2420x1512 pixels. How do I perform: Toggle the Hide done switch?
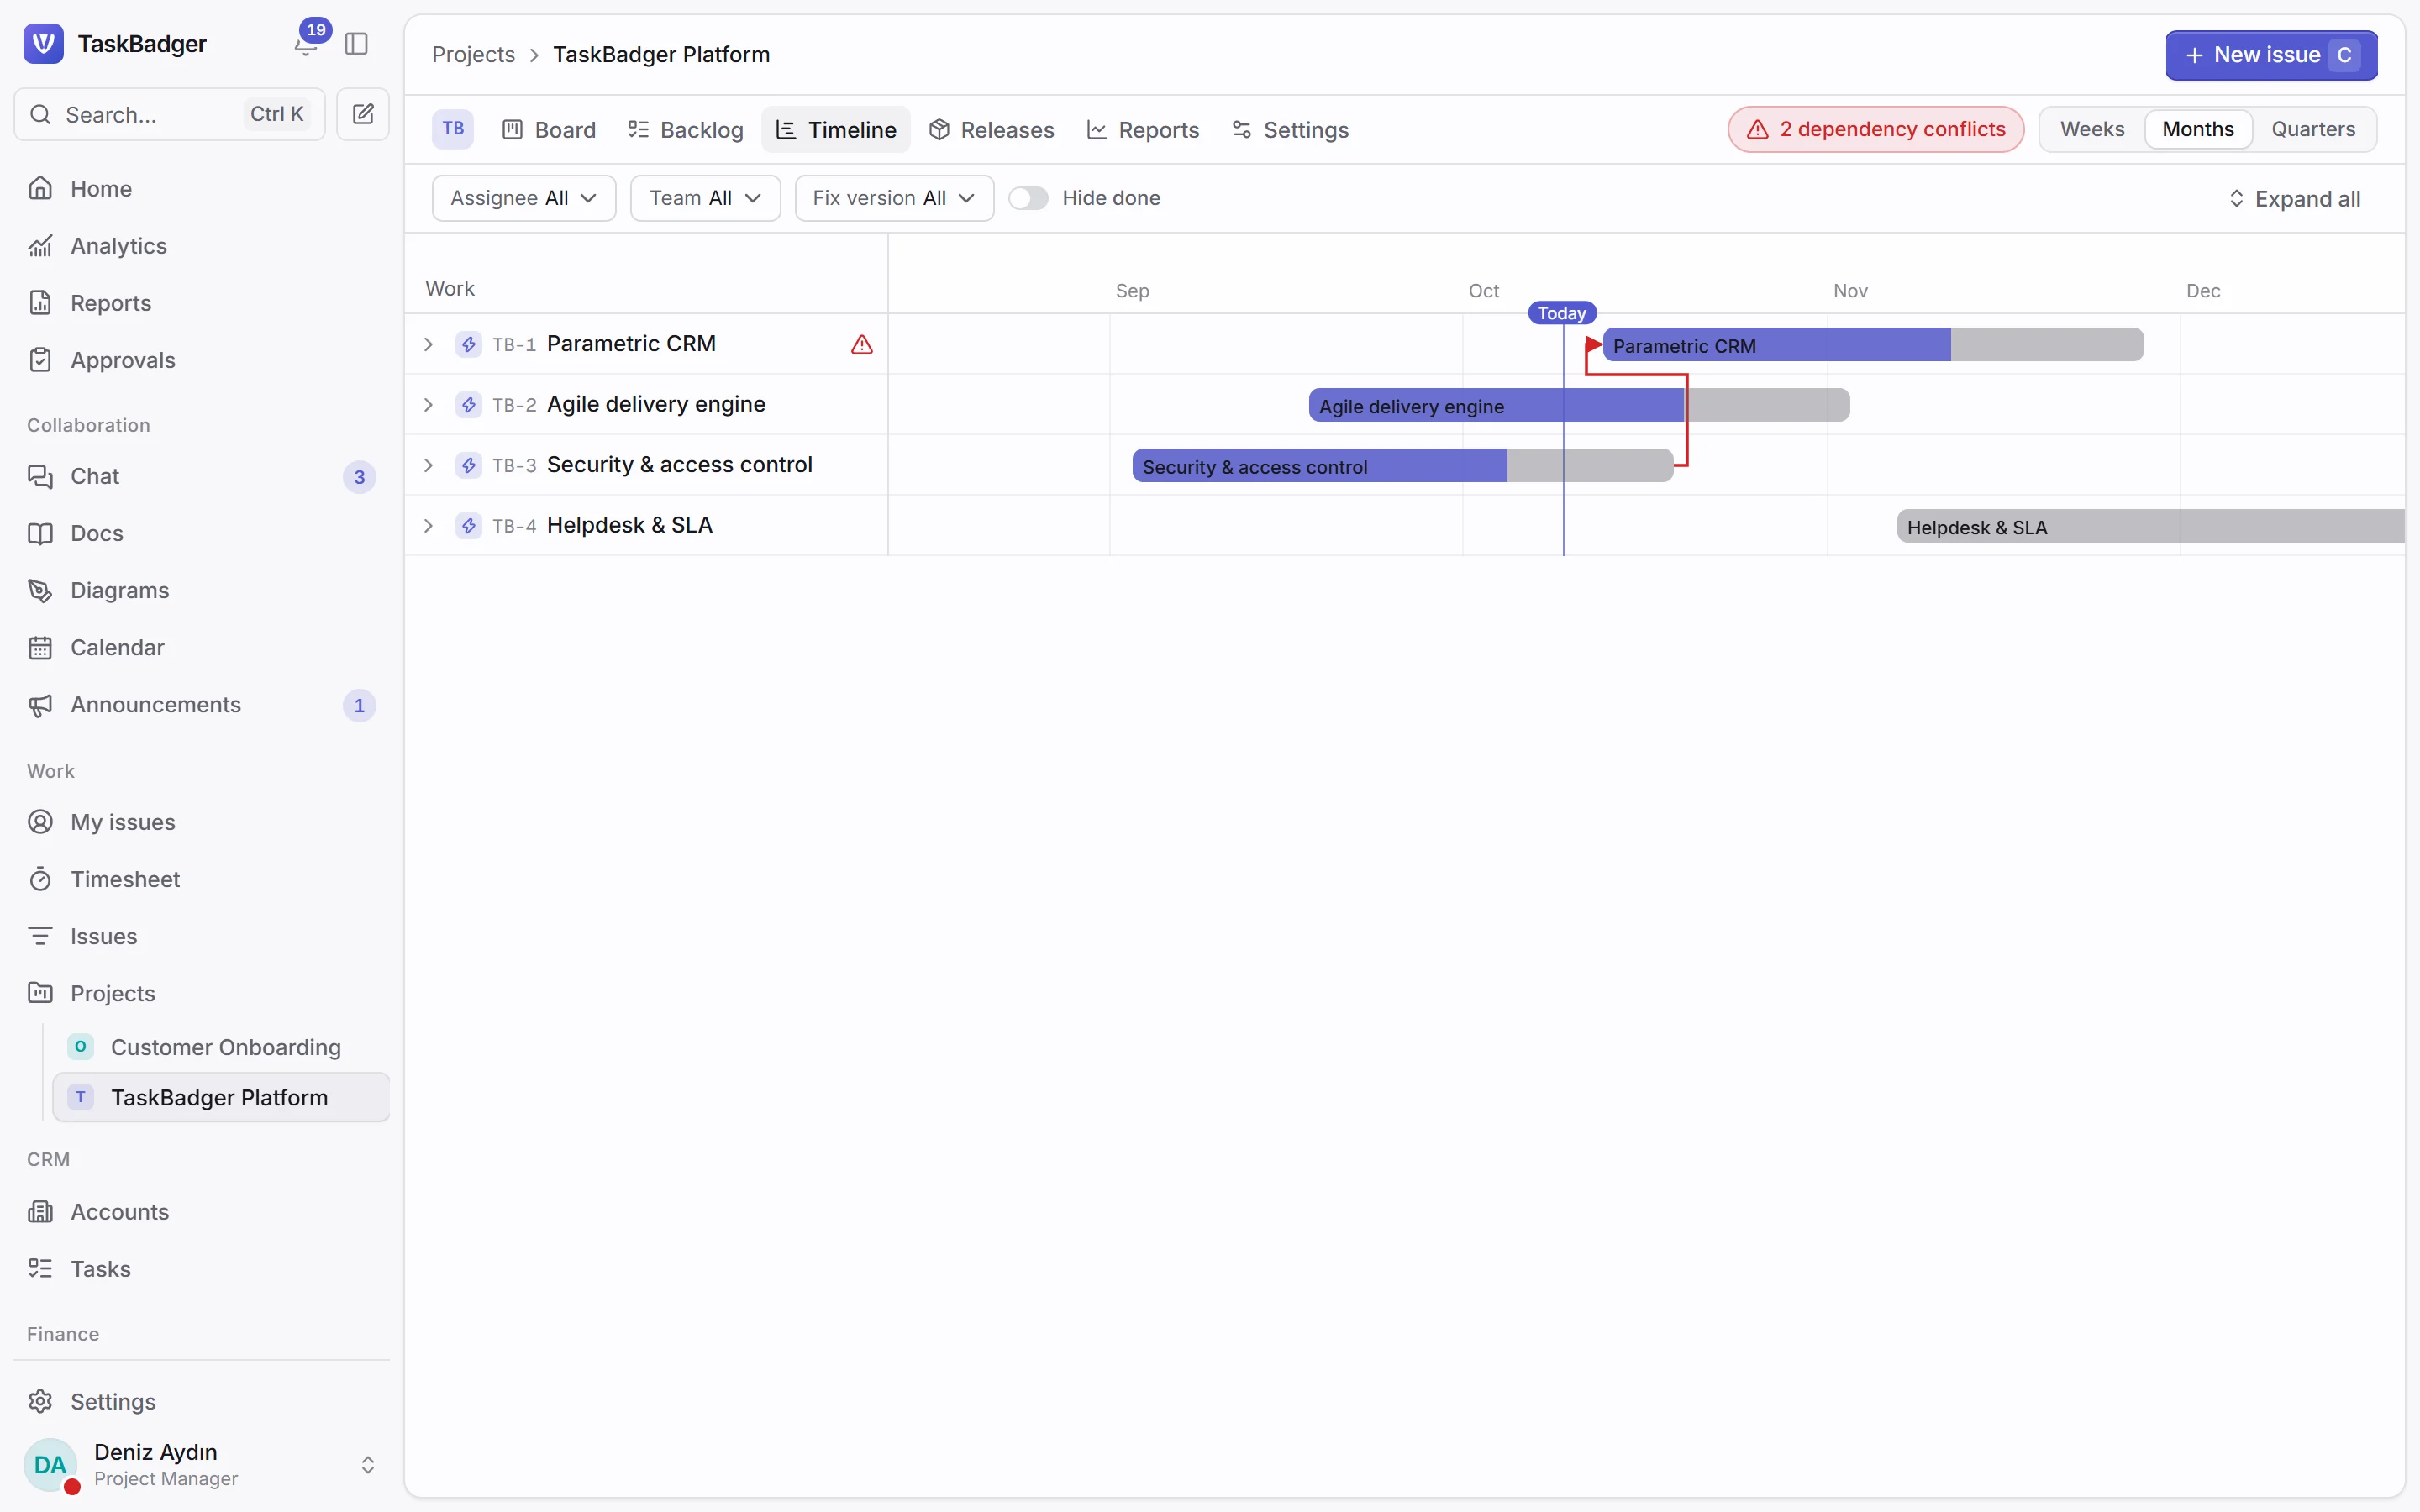pos(1028,198)
